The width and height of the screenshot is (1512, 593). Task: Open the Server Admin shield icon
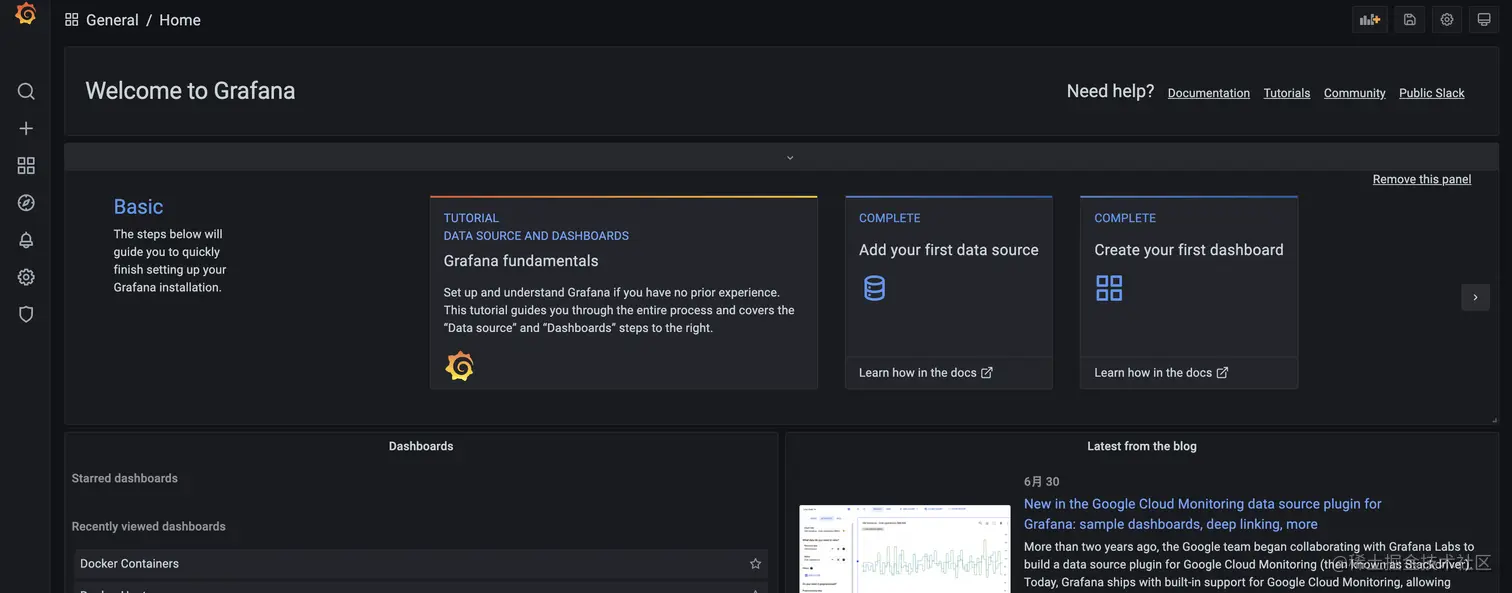(26, 314)
